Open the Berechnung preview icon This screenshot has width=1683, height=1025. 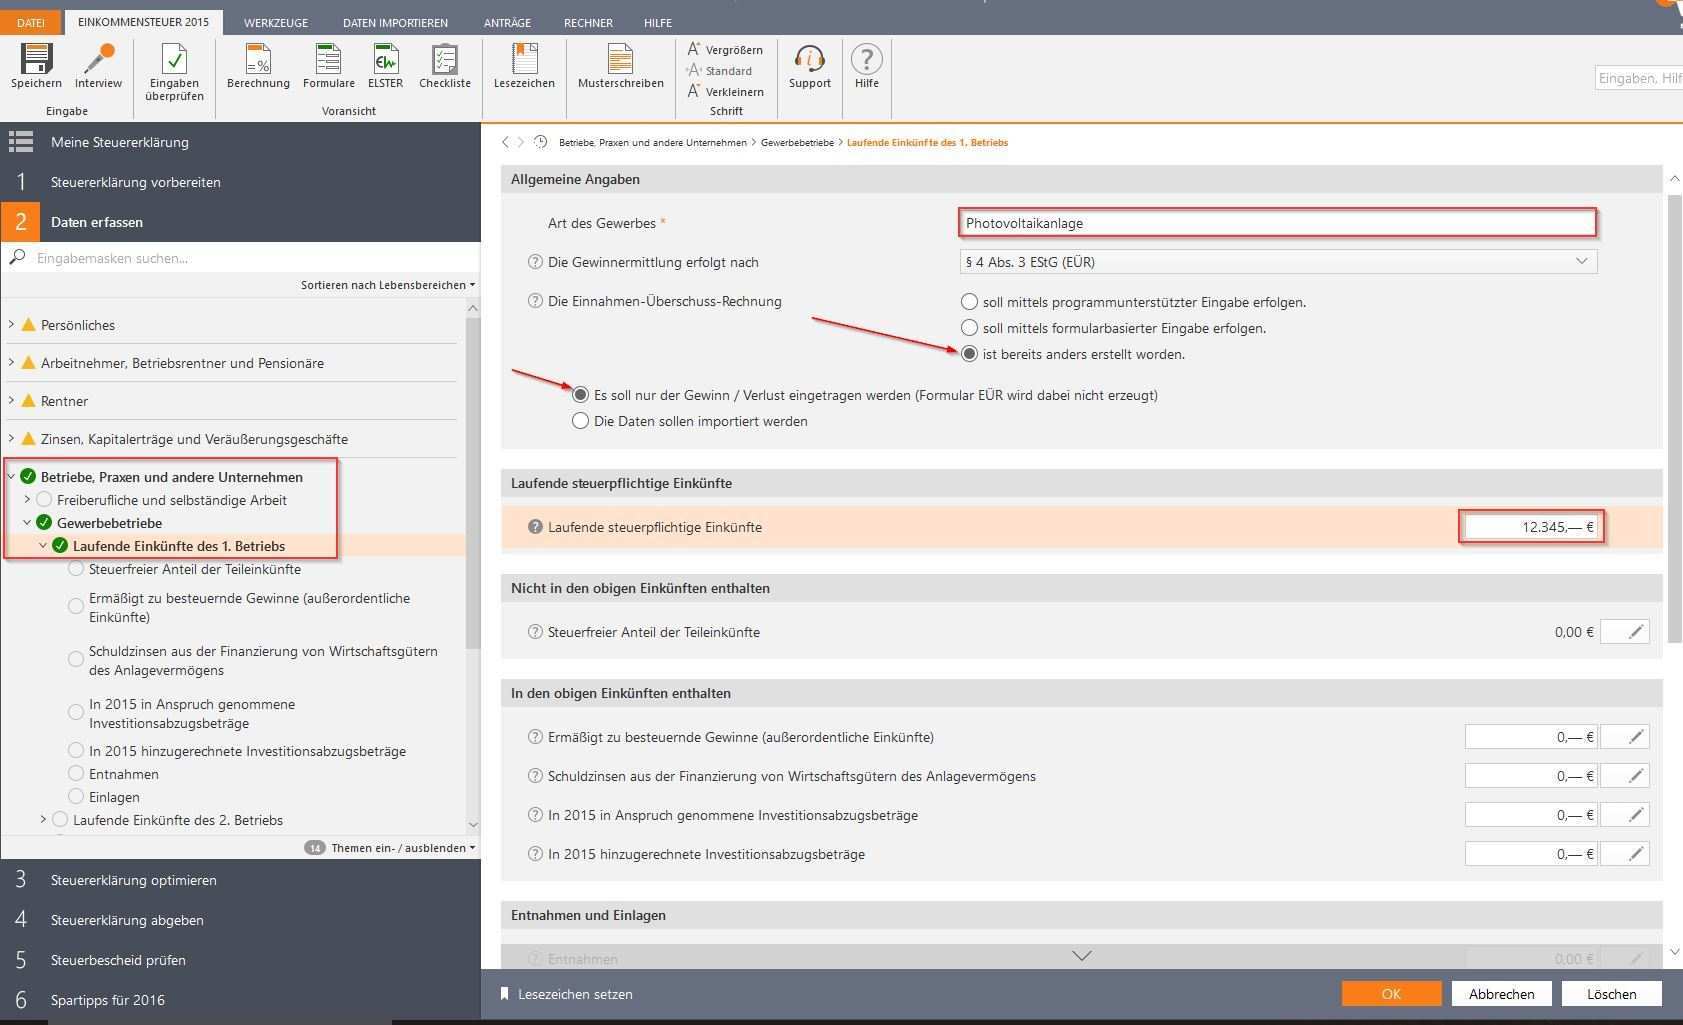[x=258, y=60]
